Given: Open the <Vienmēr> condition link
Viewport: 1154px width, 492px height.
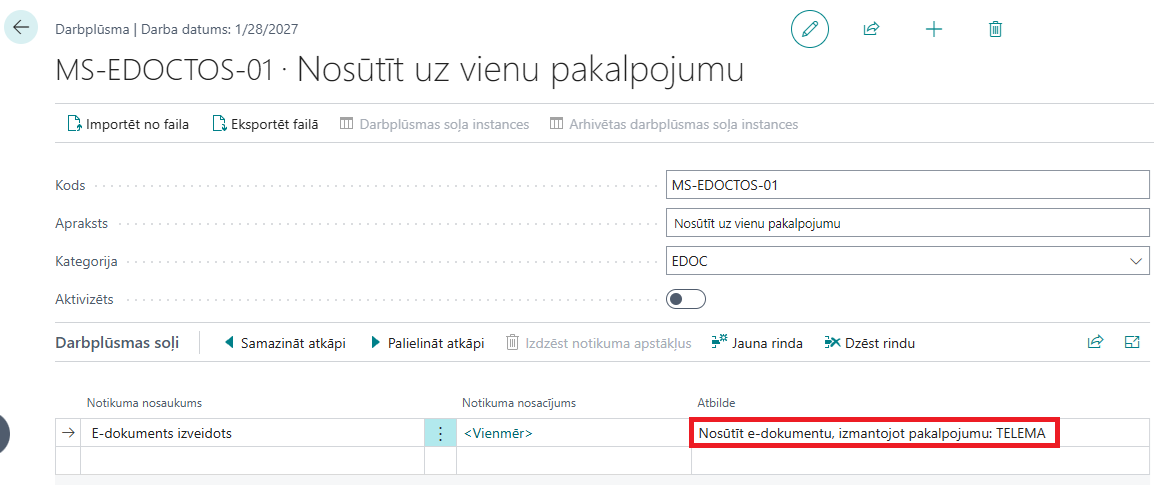Looking at the screenshot, I should pos(497,433).
